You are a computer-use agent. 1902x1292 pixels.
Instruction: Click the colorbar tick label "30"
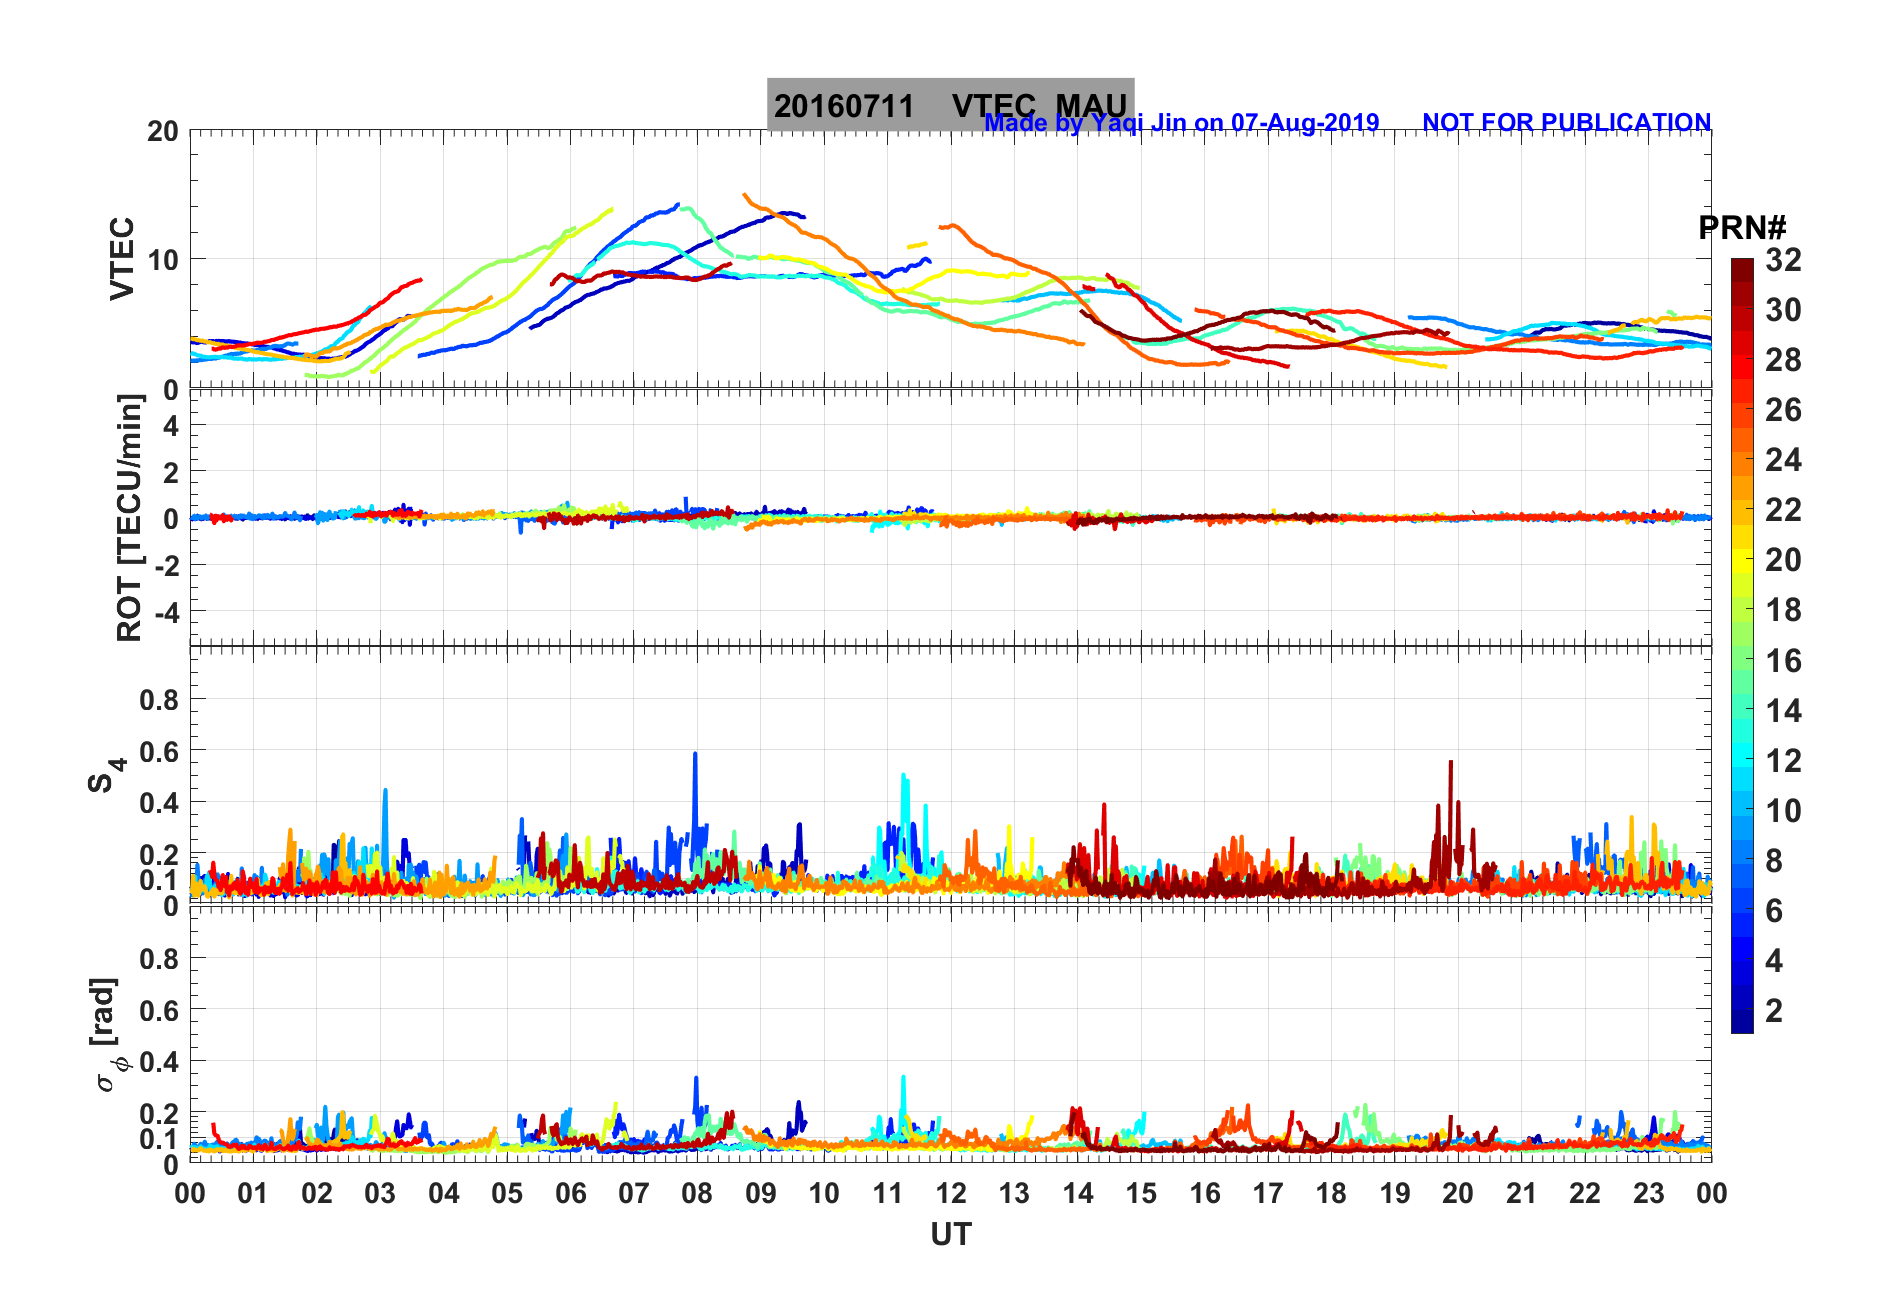tap(1783, 310)
